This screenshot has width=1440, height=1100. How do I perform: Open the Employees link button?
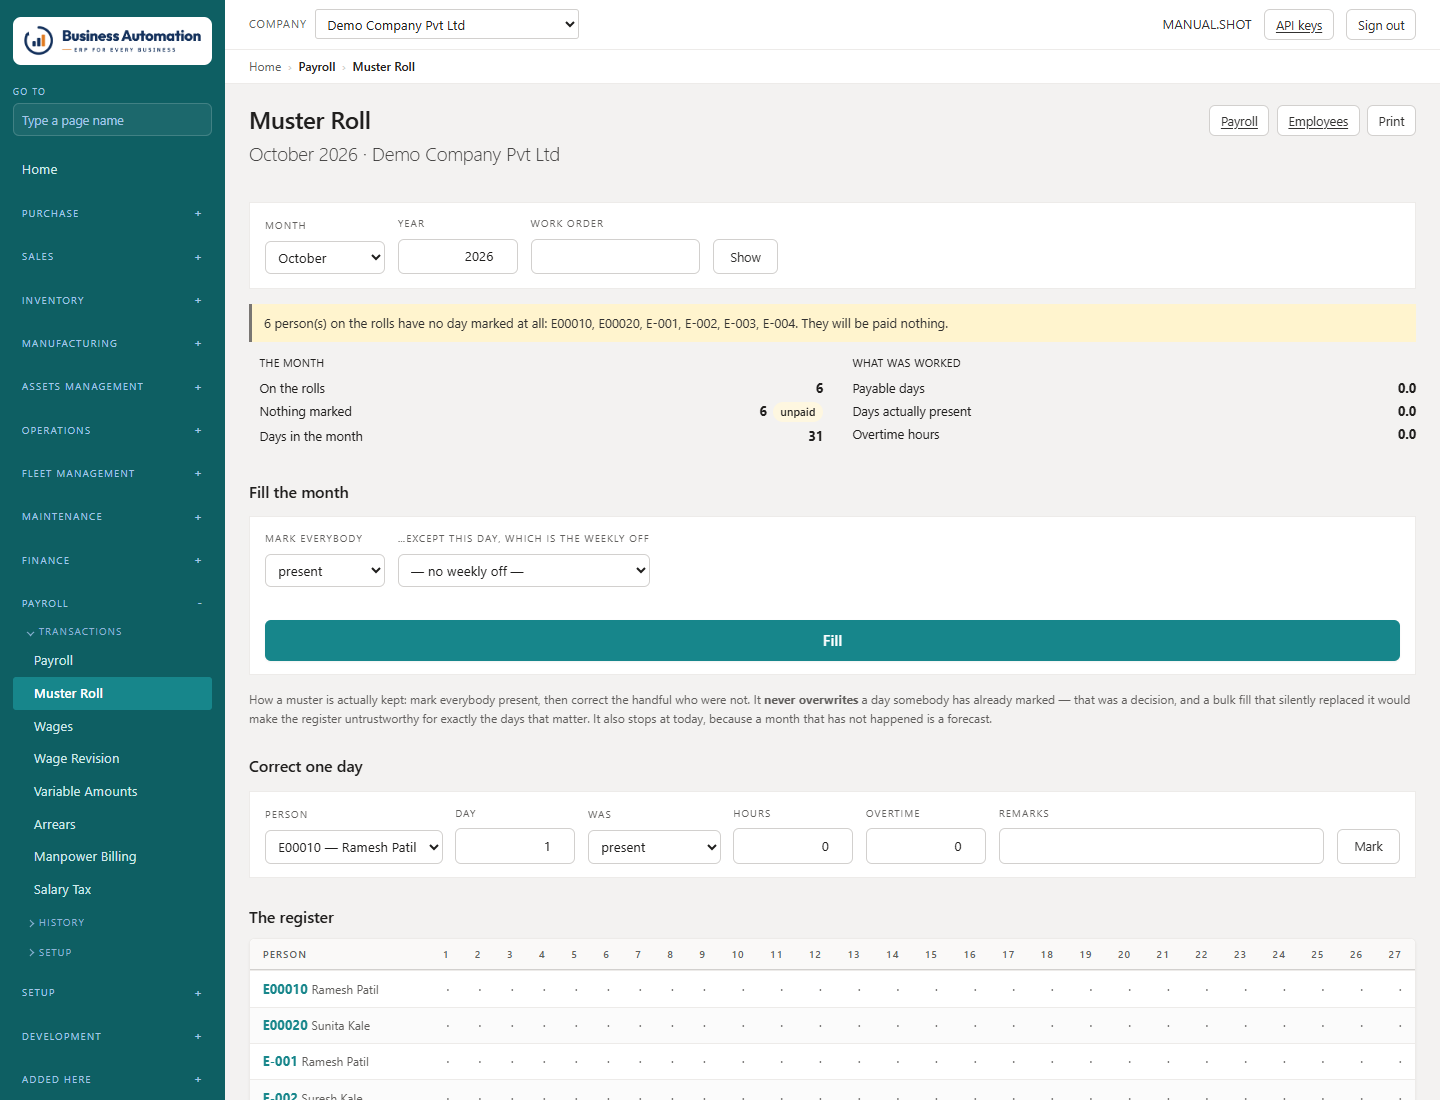[x=1318, y=121]
